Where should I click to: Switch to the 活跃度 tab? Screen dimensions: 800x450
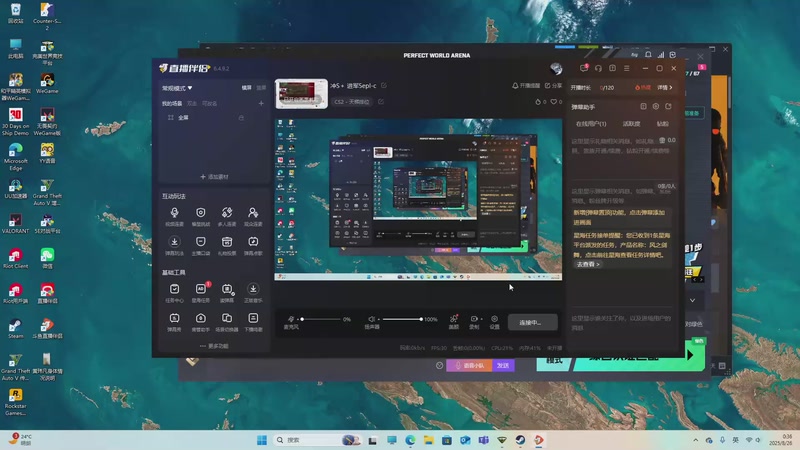[x=631, y=124]
